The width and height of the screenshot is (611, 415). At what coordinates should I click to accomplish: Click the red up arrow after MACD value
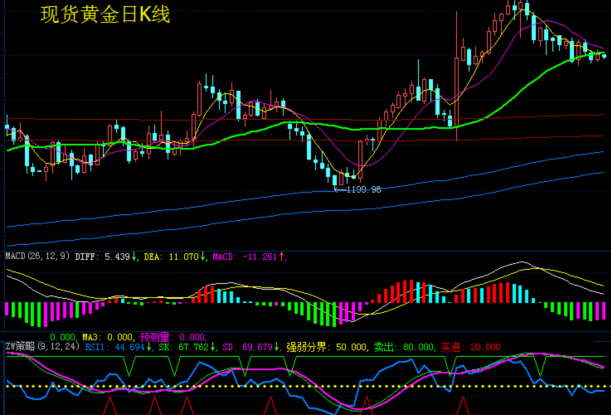coord(283,257)
